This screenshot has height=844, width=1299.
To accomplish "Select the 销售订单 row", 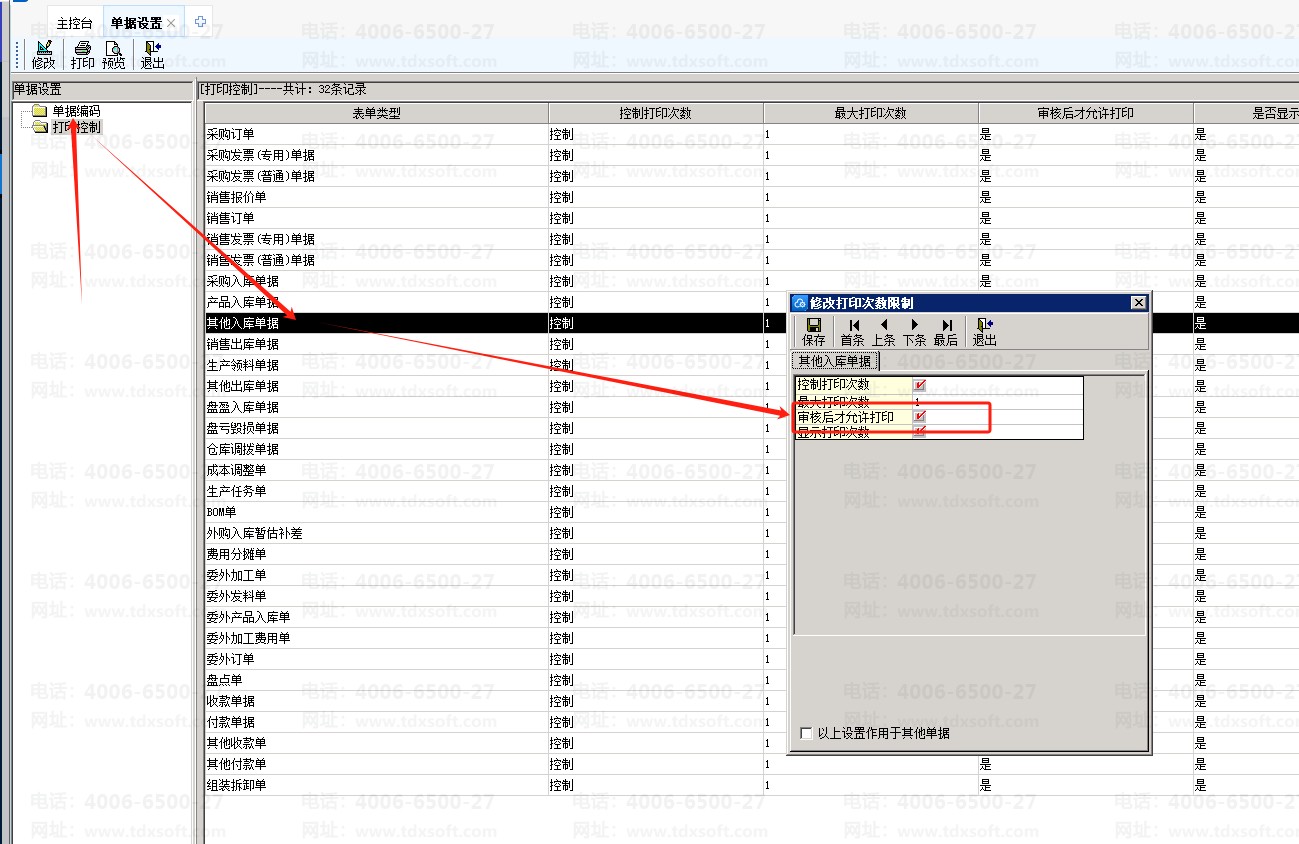I will coord(752,218).
